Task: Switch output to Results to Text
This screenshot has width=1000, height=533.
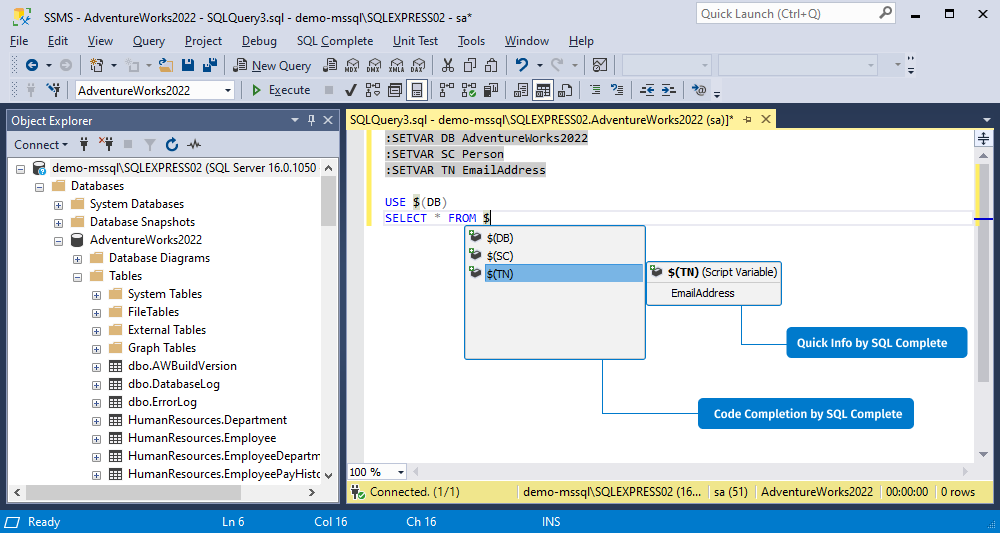Action: click(x=521, y=90)
